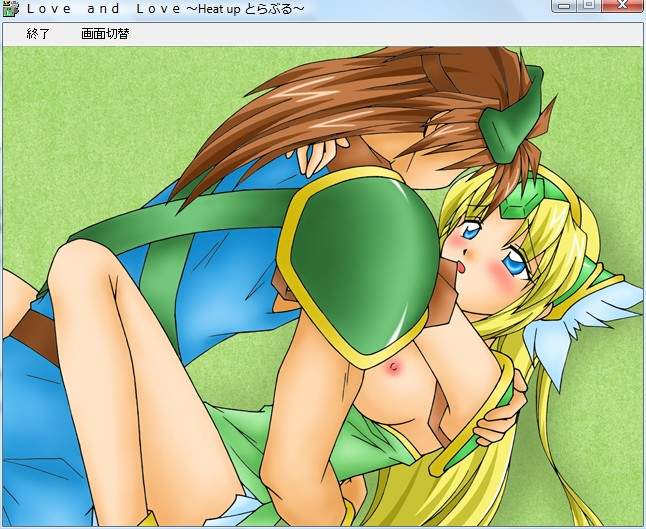Click the green gem on the gold tiara

click(517, 203)
